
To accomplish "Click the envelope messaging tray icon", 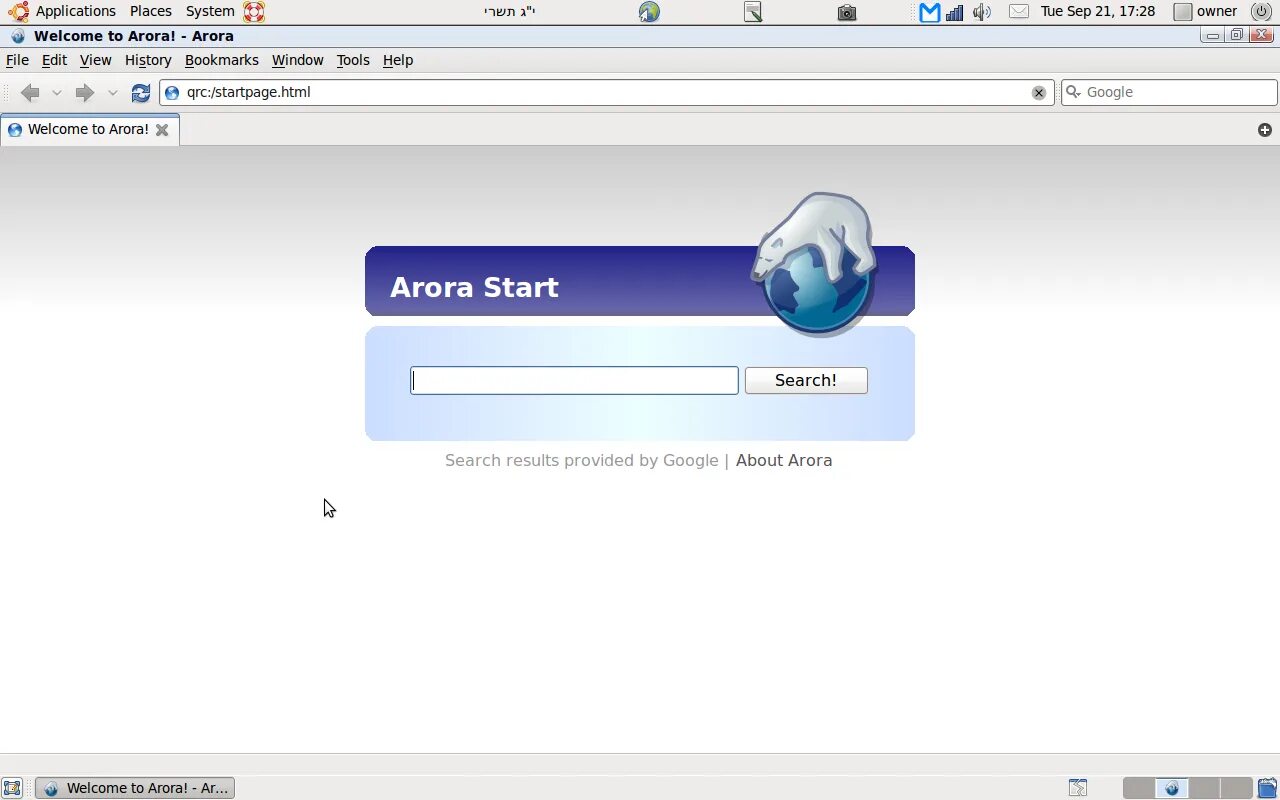I will [x=1019, y=12].
